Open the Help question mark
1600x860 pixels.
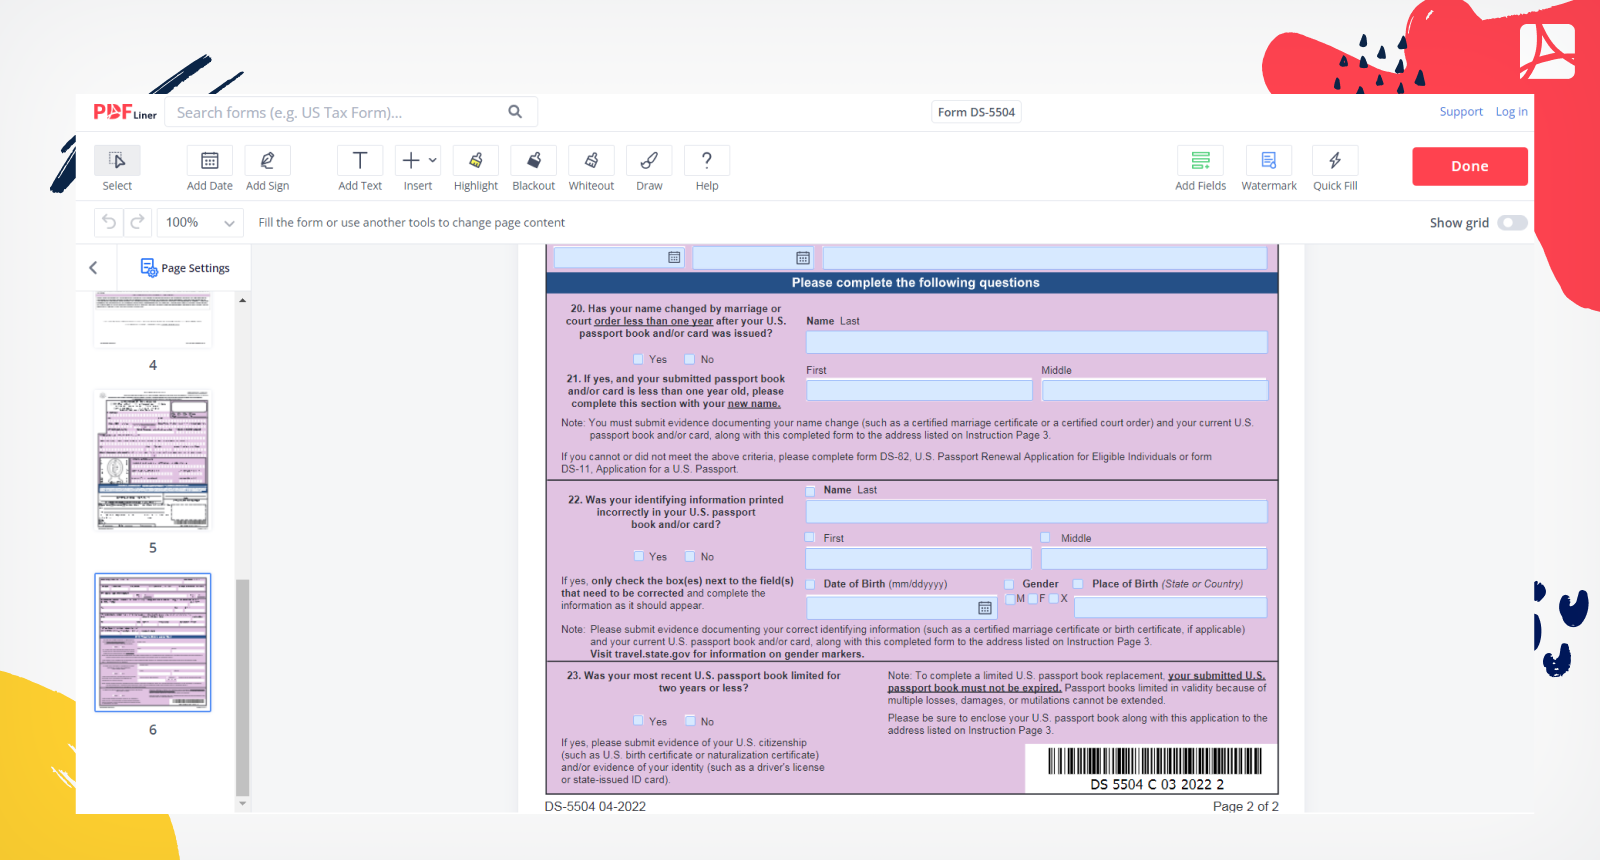point(707,161)
